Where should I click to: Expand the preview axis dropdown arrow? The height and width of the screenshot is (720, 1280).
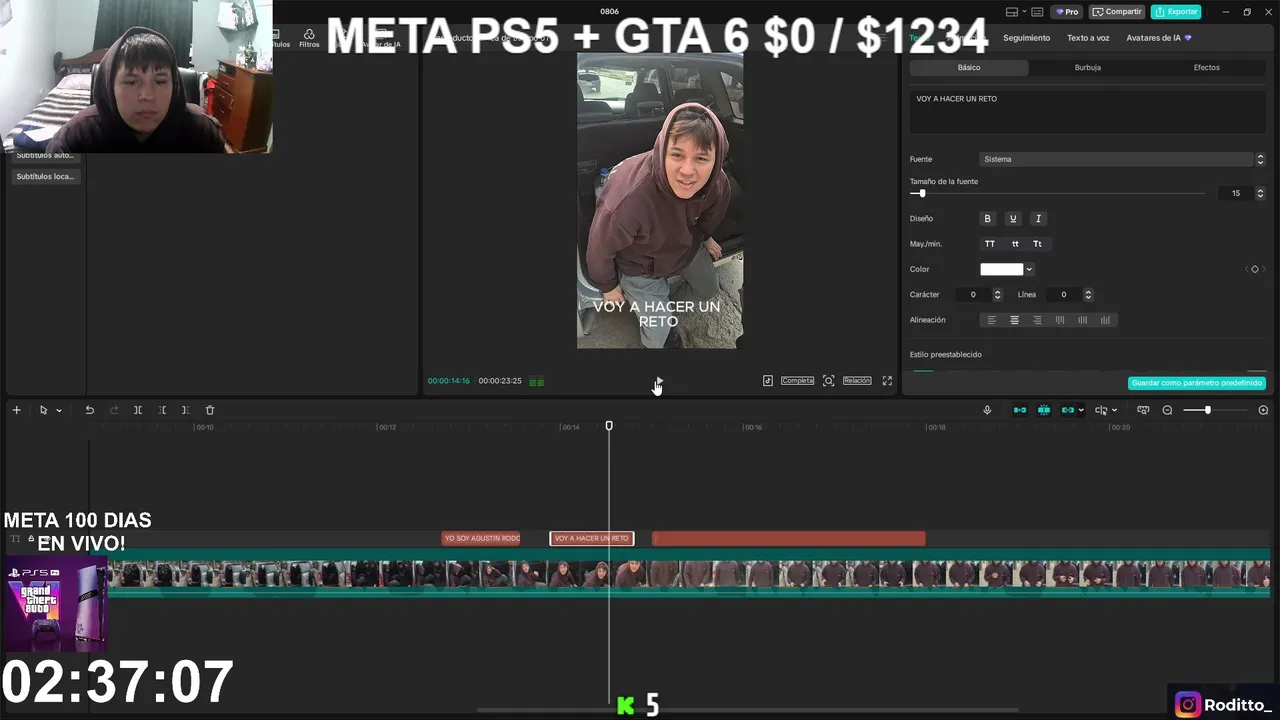pos(1115,411)
